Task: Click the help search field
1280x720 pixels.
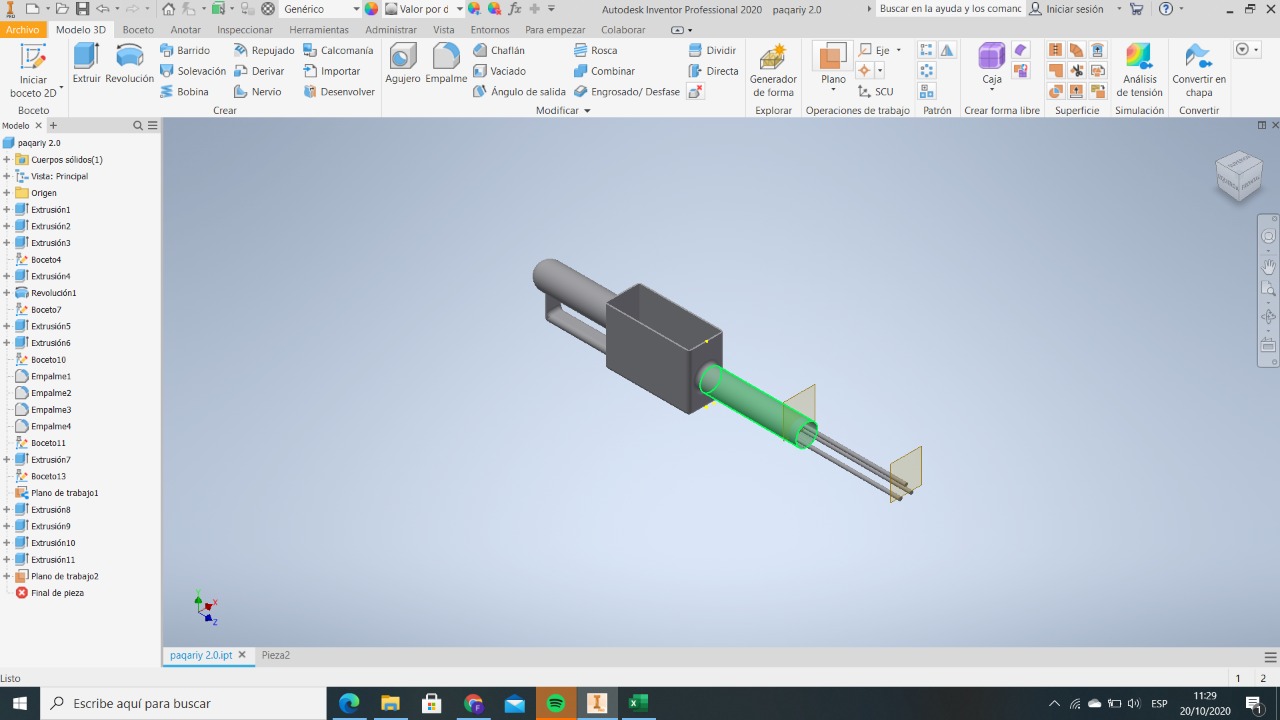Action: (x=950, y=9)
